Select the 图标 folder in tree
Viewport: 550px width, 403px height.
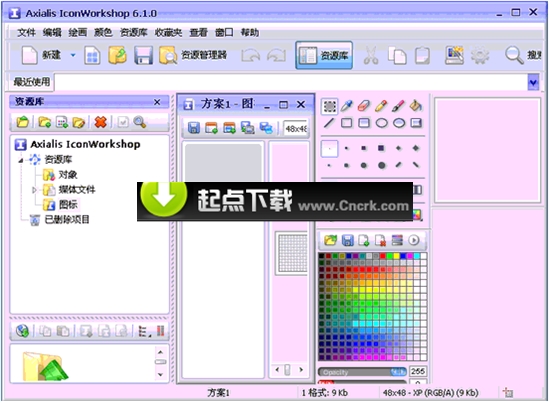[60, 204]
